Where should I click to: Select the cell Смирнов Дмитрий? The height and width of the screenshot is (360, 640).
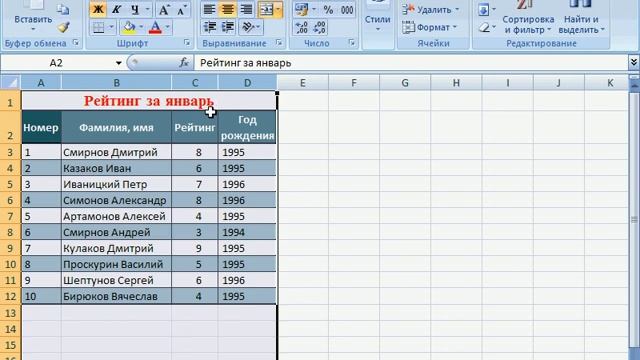click(x=116, y=152)
